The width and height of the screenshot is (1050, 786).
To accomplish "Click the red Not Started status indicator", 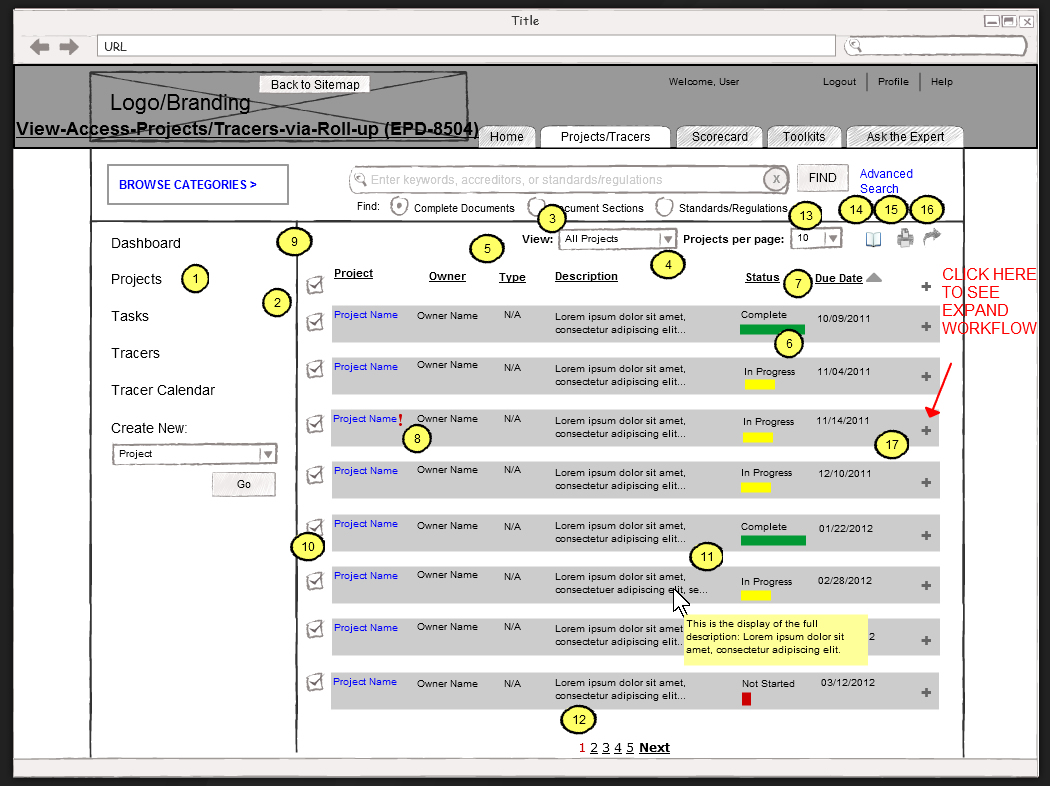I will click(x=747, y=699).
